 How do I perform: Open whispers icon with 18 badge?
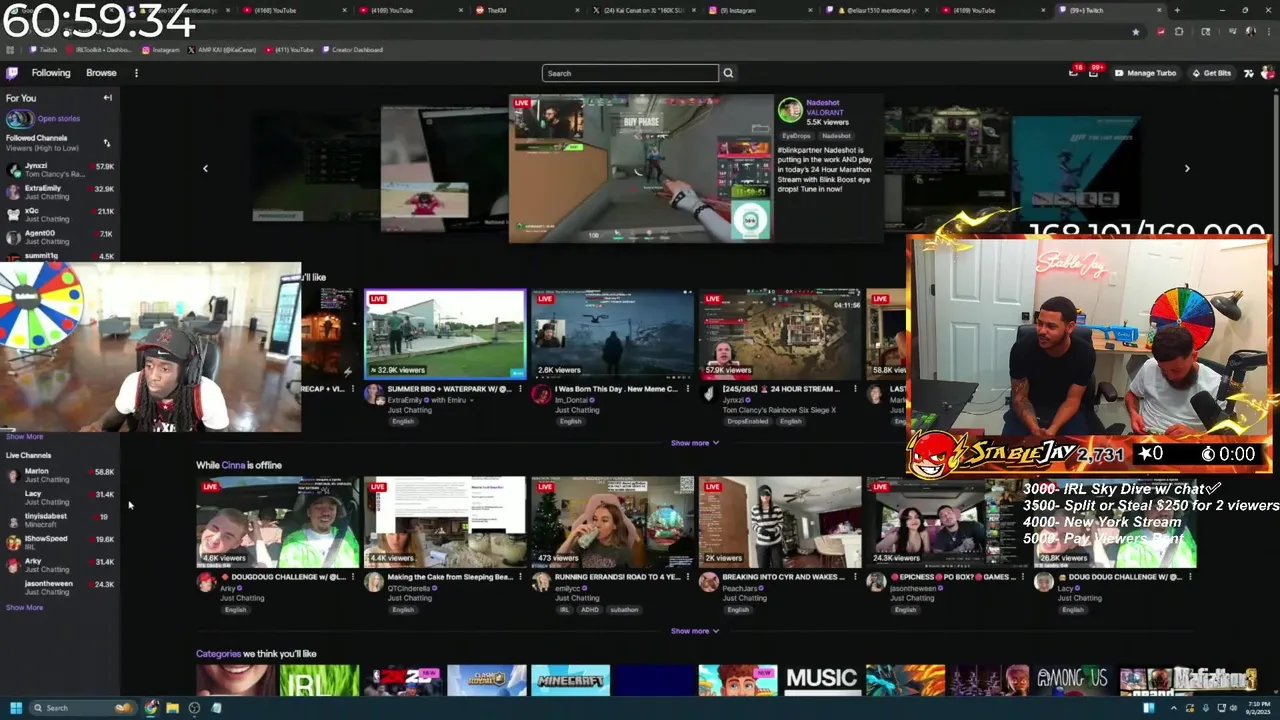coord(1073,73)
